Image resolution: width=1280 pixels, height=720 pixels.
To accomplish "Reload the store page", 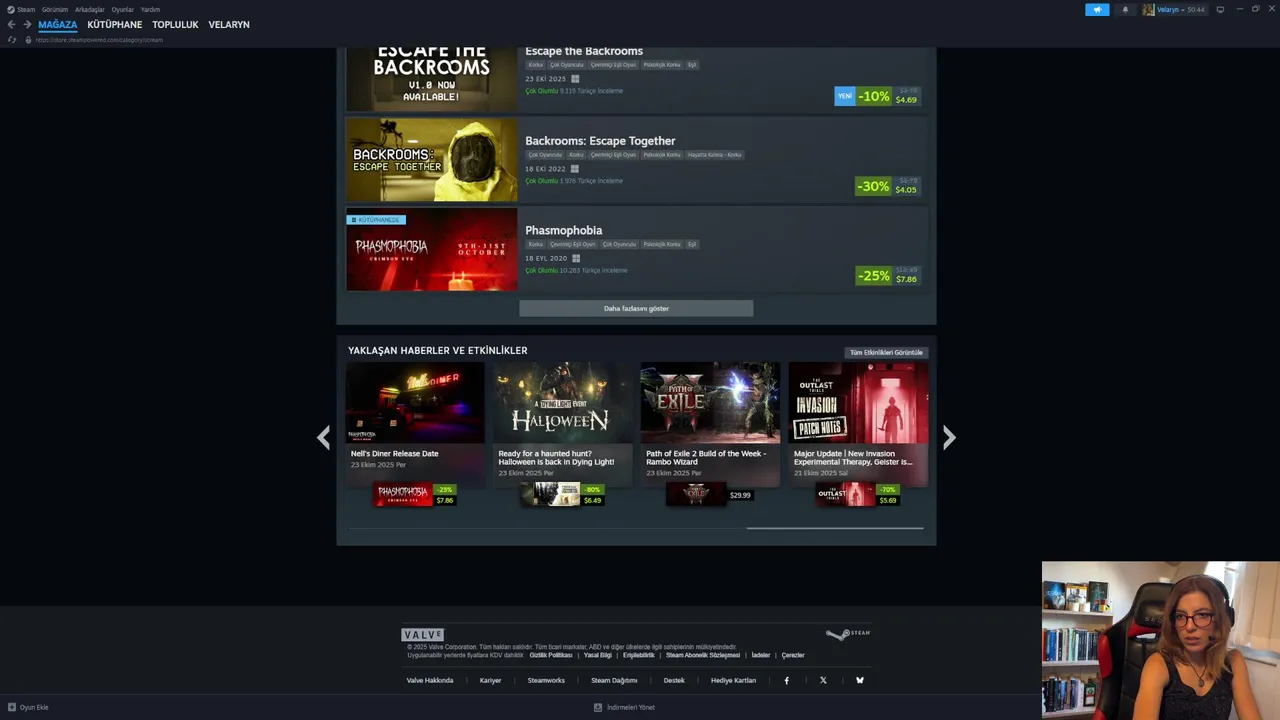I will click(x=12, y=40).
